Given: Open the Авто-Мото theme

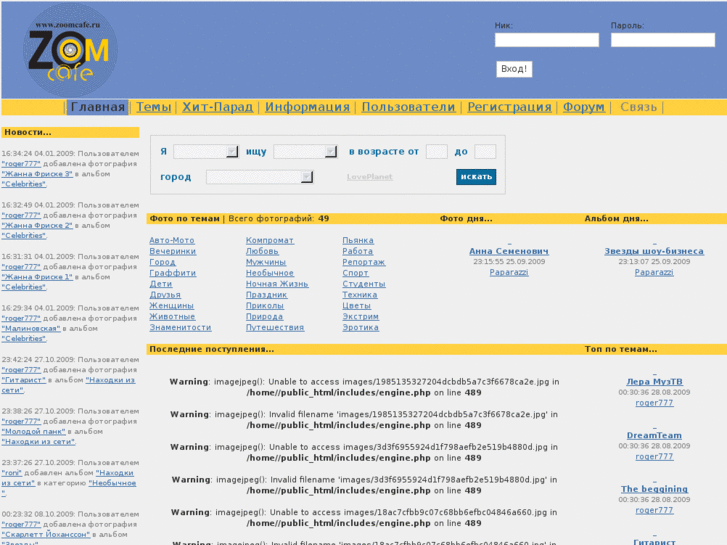Looking at the screenshot, I should 172,240.
